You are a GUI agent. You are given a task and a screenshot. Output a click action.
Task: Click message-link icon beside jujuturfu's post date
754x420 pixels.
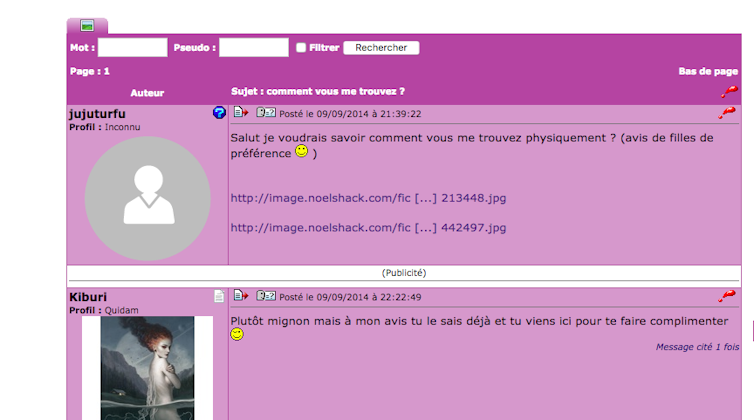(266, 113)
